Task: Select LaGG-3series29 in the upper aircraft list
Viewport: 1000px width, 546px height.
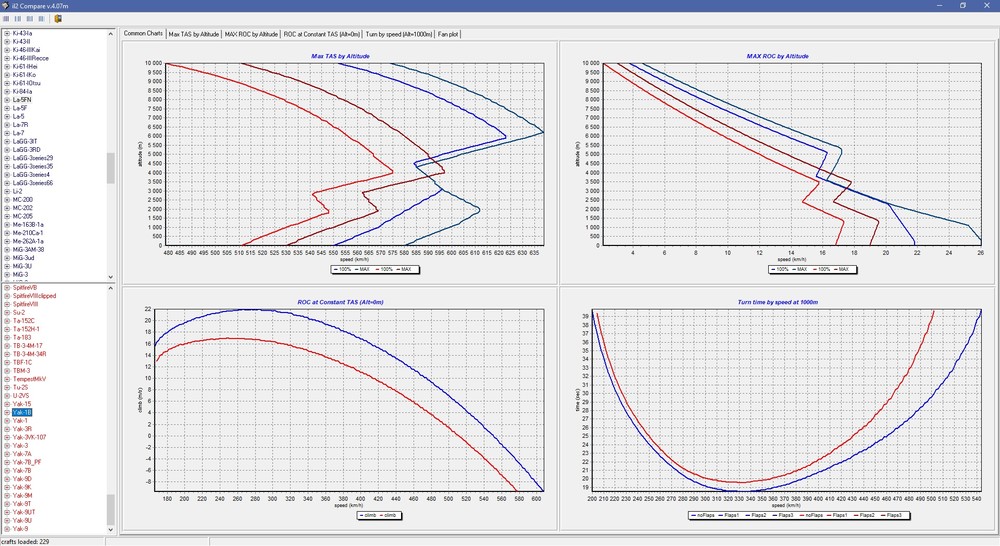Action: tap(33, 158)
